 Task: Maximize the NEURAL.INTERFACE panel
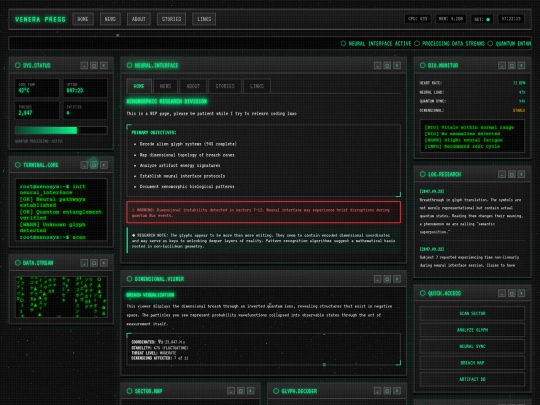(x=387, y=65)
